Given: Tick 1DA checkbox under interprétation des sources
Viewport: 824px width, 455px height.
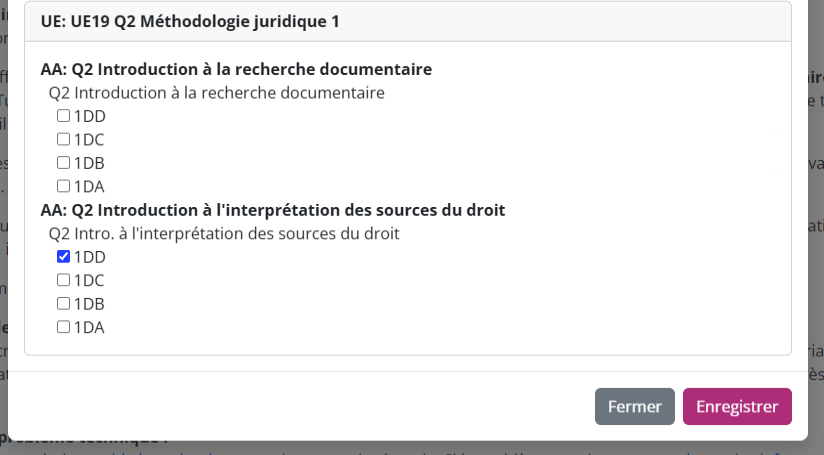Looking at the screenshot, I should coord(63,327).
